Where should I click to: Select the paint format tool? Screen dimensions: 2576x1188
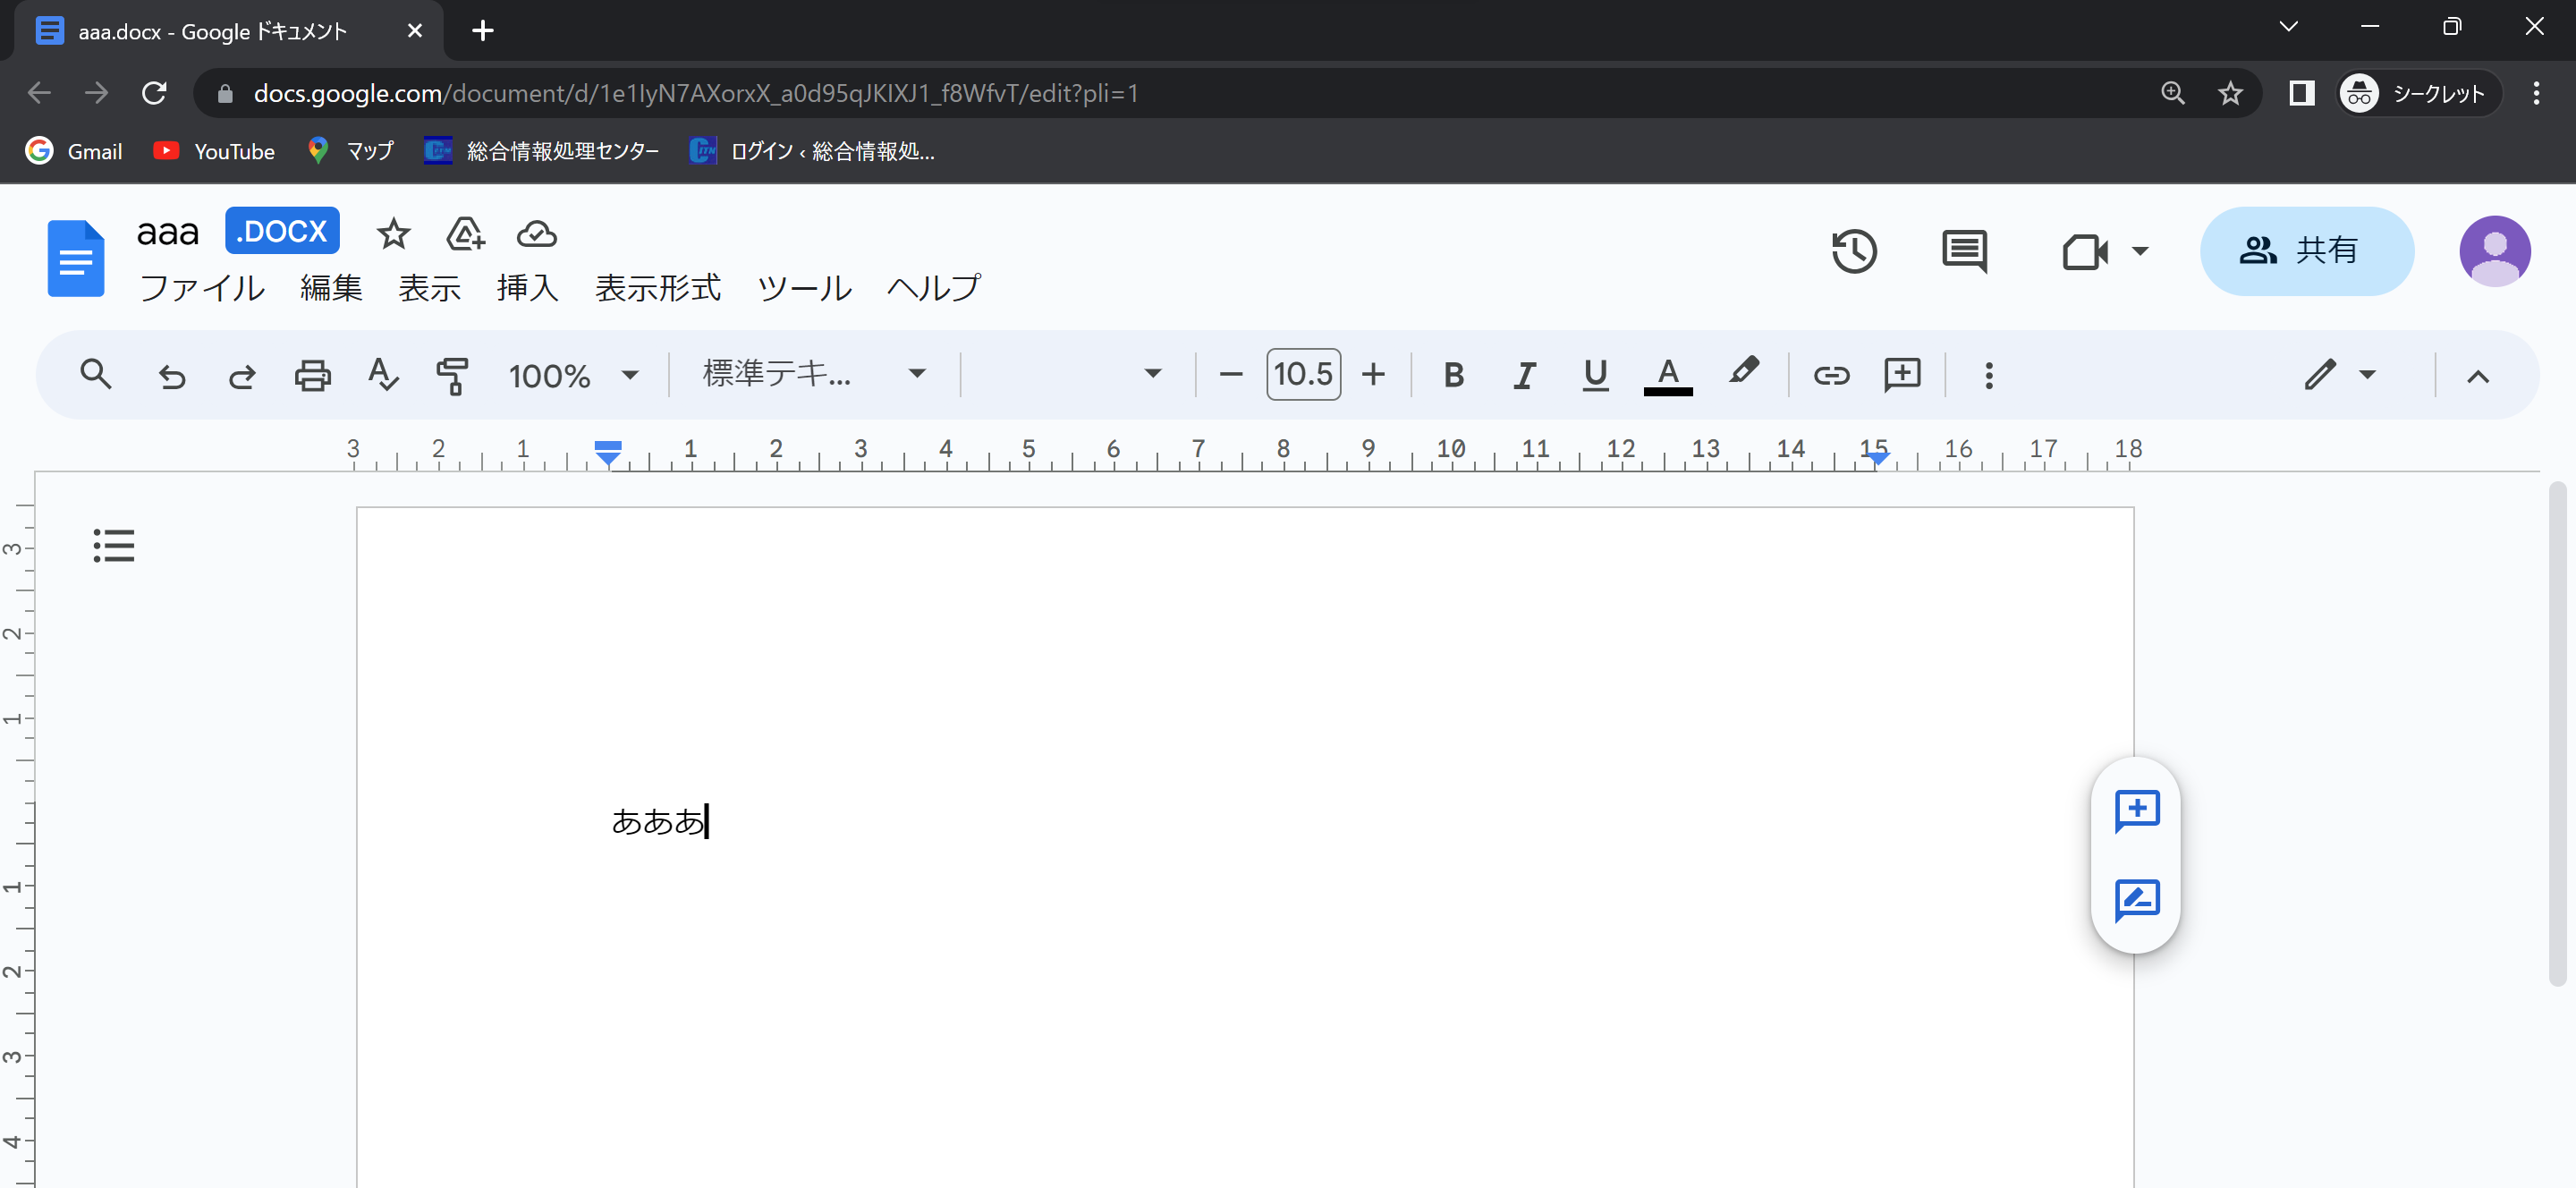tap(452, 375)
